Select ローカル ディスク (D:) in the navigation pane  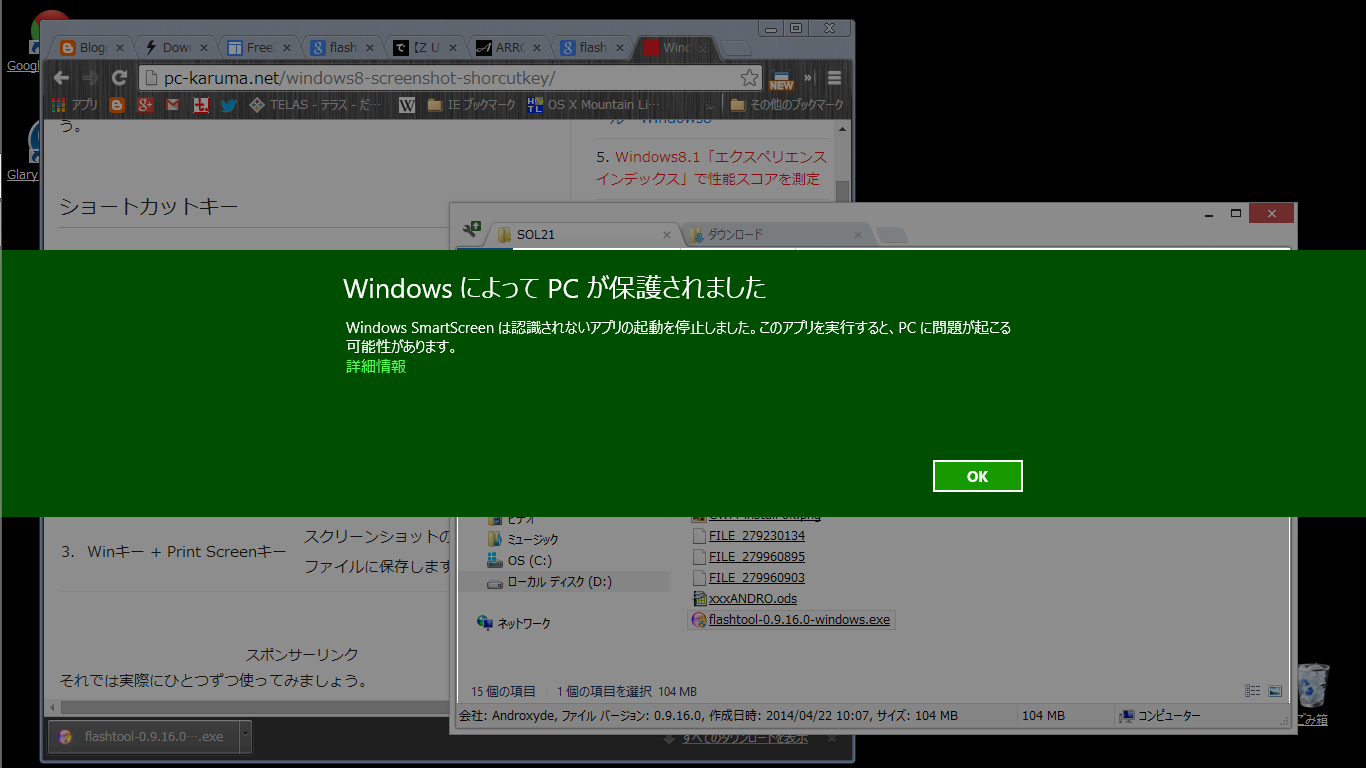[560, 581]
